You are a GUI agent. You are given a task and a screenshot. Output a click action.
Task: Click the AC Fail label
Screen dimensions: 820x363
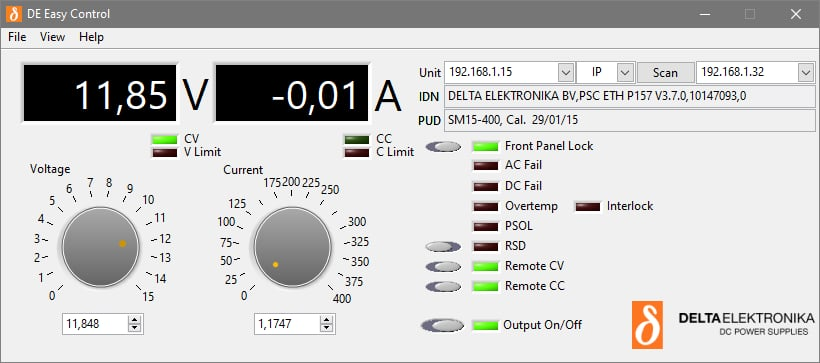523,165
